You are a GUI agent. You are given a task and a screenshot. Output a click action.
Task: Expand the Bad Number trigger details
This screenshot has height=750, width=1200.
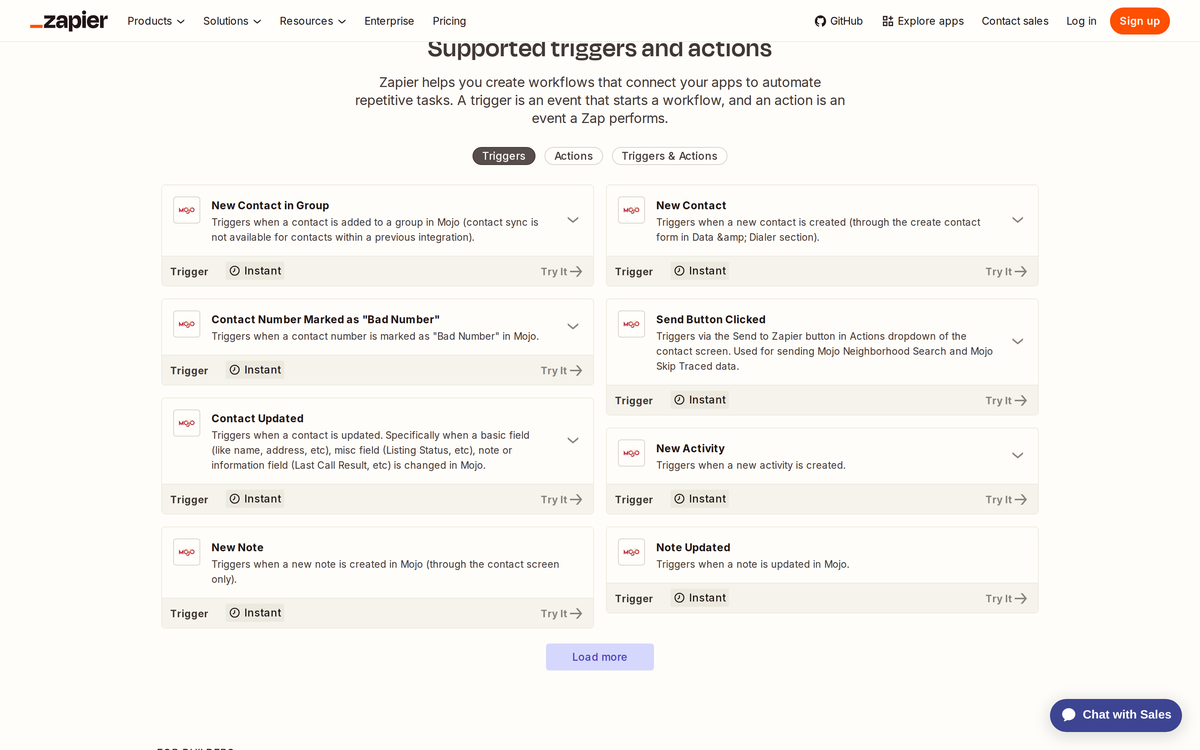(x=573, y=326)
